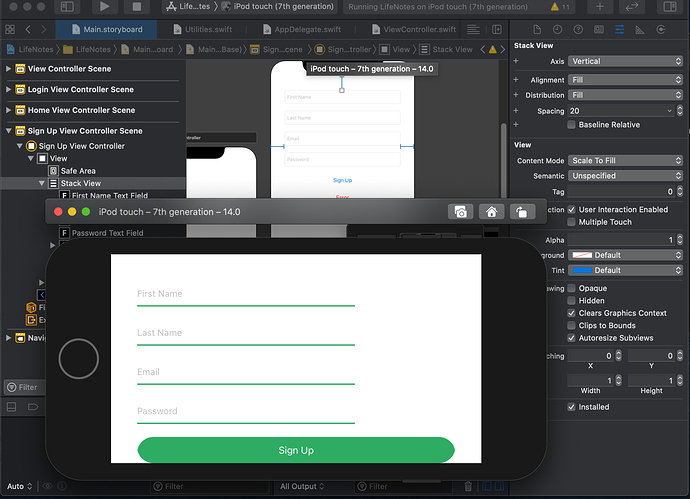Click the trash icon in debug console

coord(468,486)
